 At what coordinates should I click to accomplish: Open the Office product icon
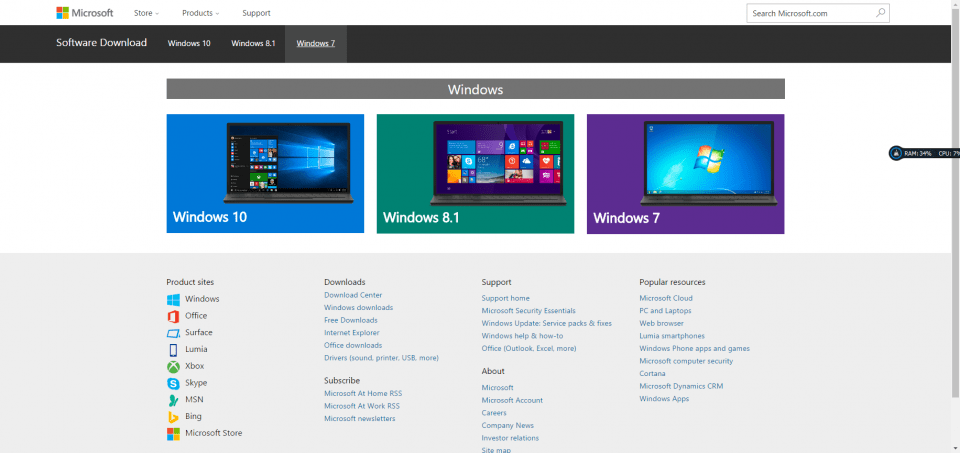click(x=173, y=316)
